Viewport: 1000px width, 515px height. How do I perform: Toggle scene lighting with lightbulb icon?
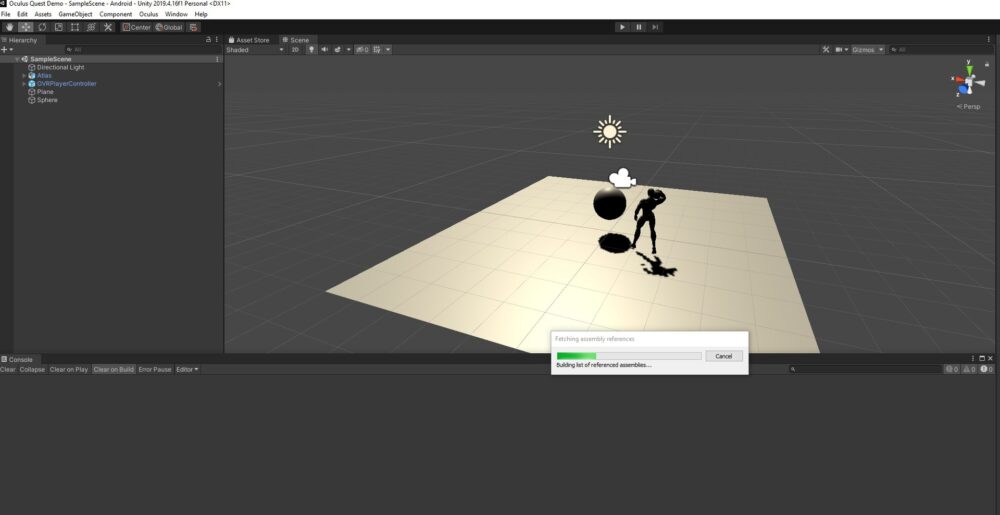[x=311, y=49]
